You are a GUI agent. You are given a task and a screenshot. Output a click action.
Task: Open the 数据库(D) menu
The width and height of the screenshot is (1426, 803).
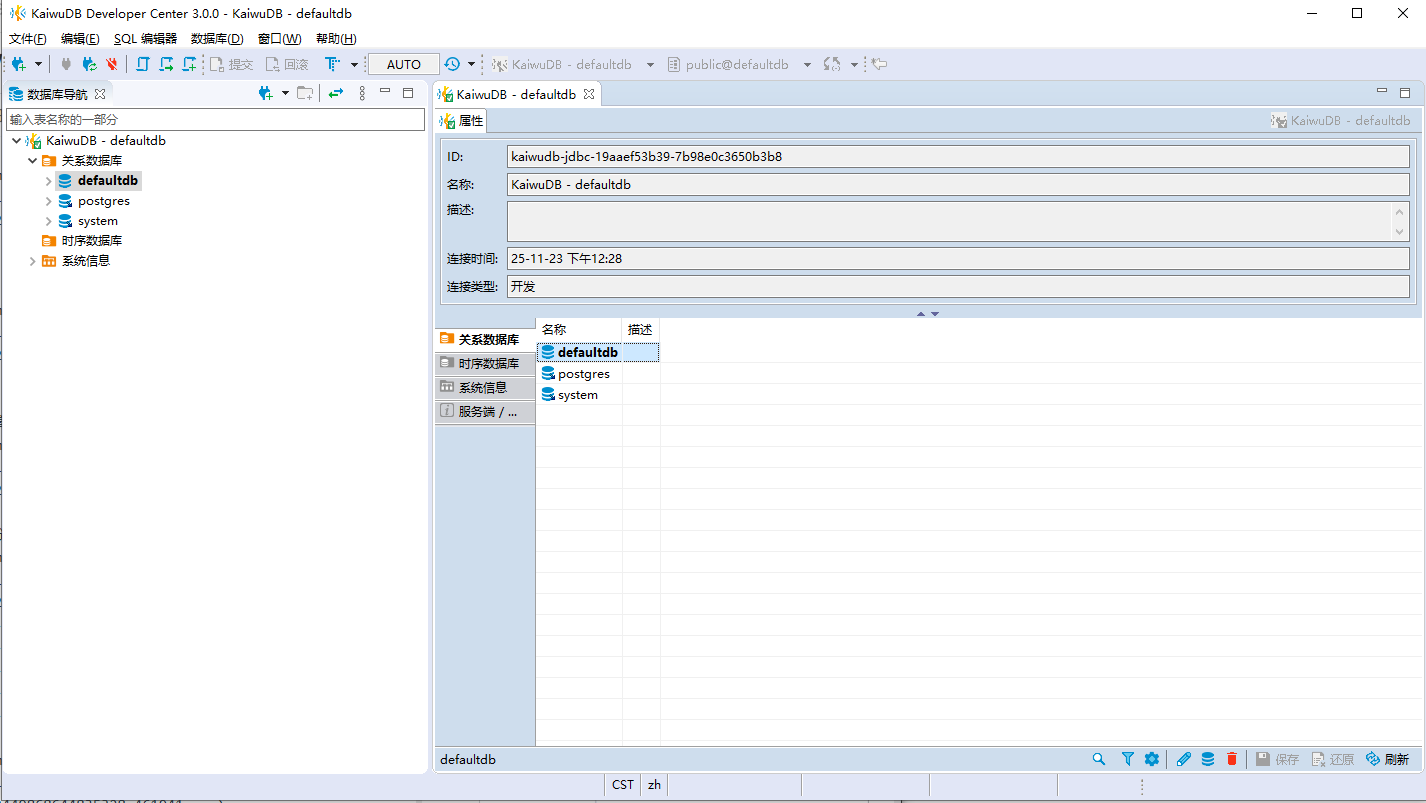coord(217,39)
